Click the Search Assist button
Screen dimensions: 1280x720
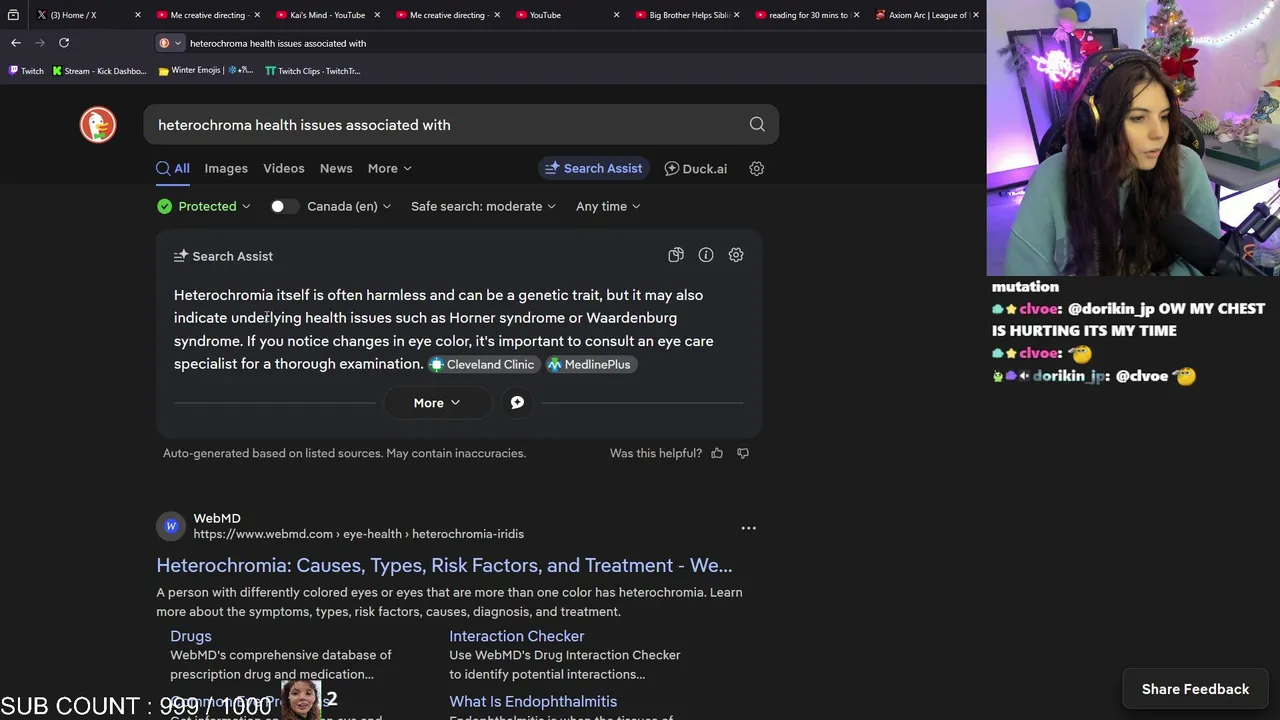tap(594, 169)
